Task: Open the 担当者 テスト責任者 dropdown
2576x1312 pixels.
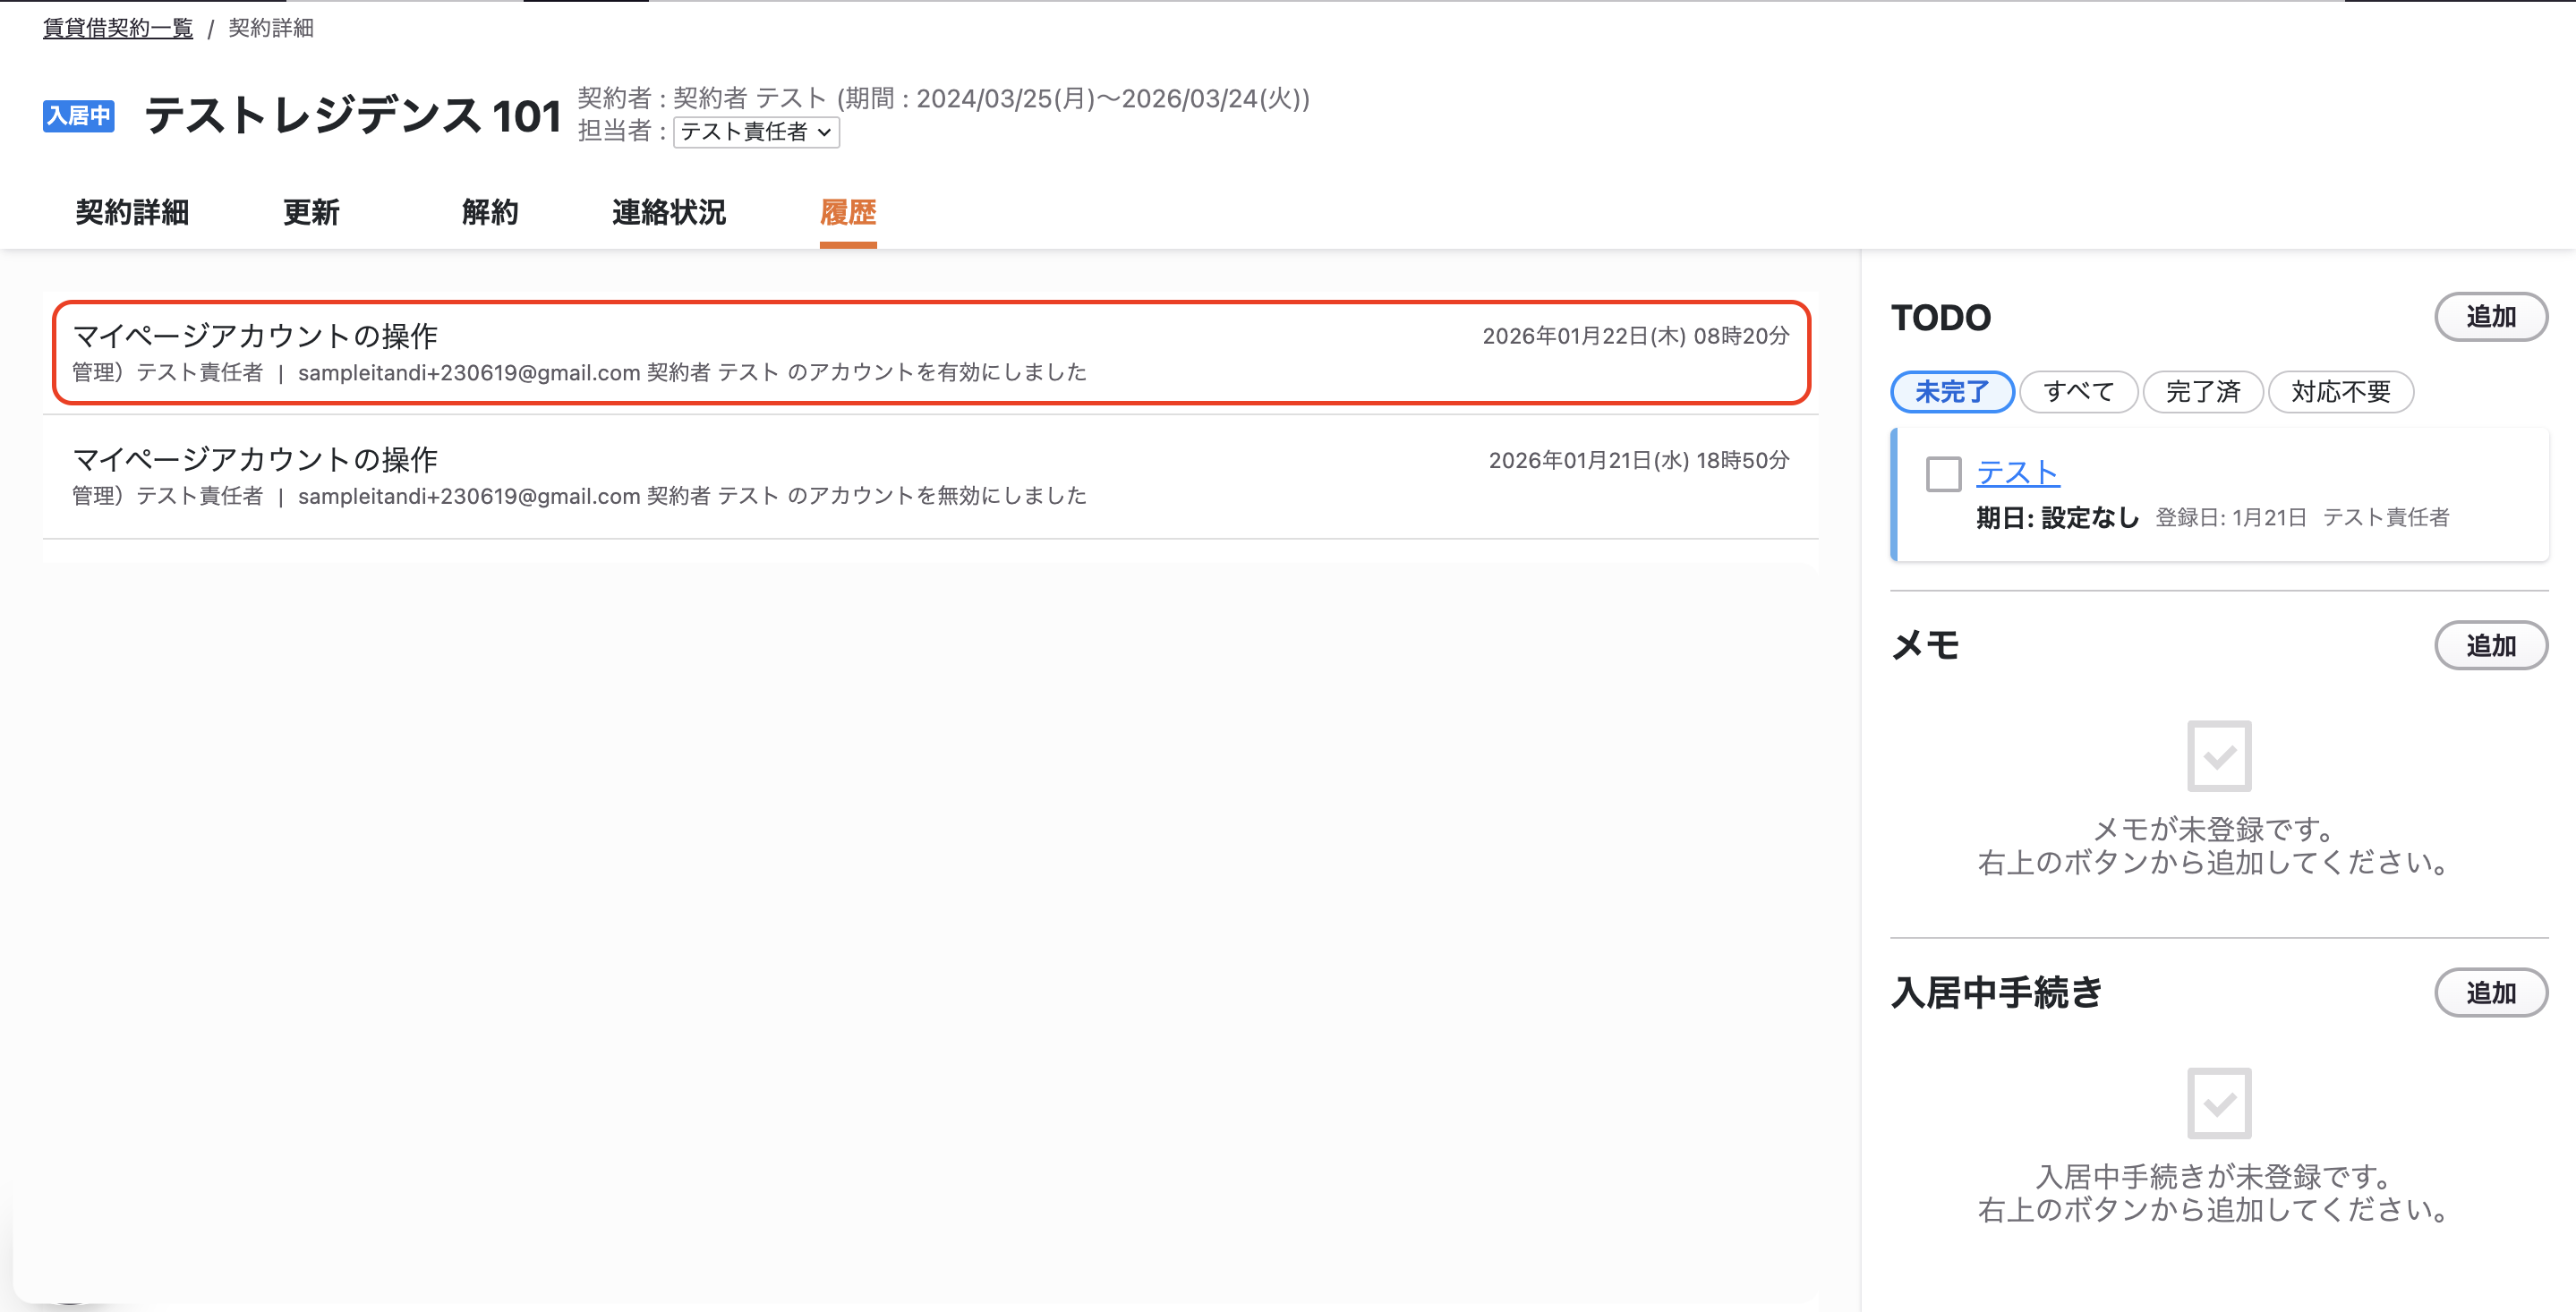Action: pos(756,132)
